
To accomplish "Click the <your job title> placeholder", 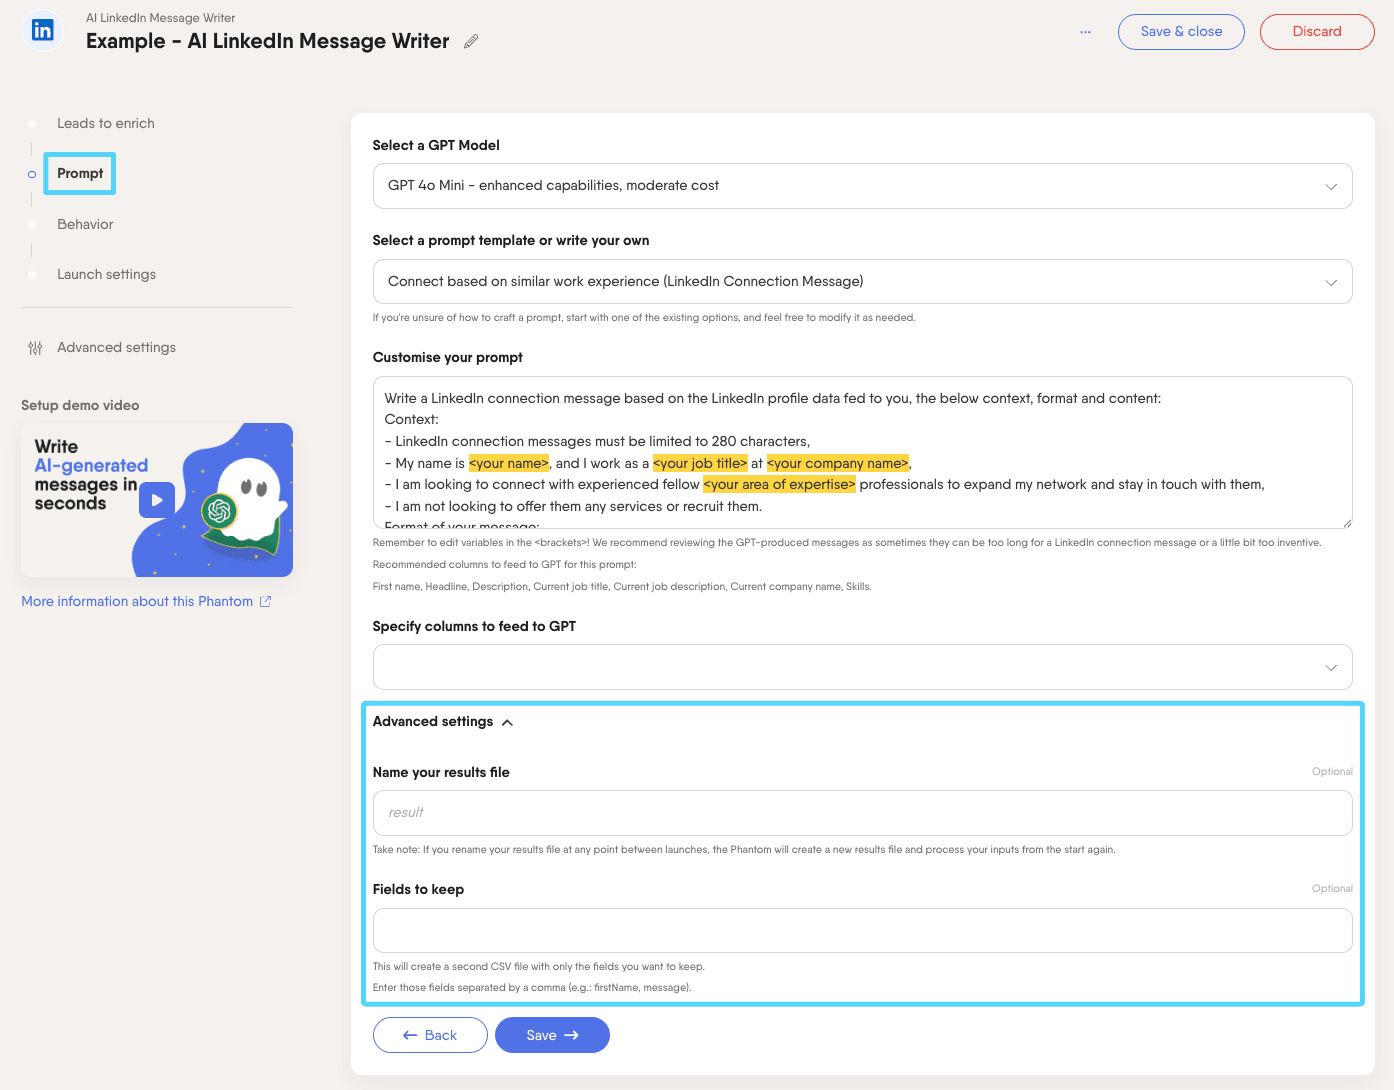I will (700, 463).
